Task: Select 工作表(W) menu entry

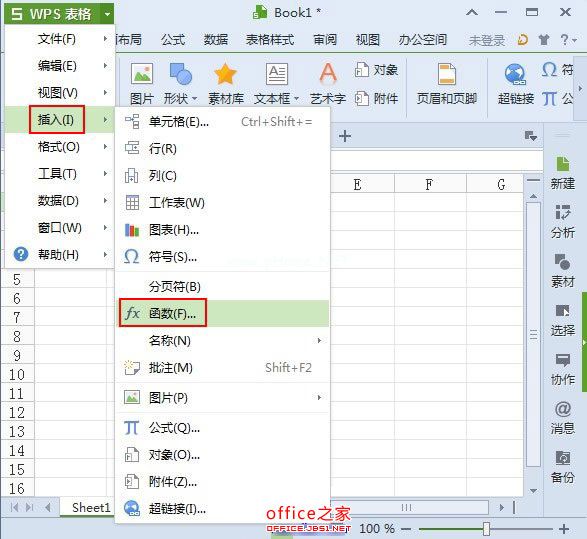Action: (x=223, y=202)
